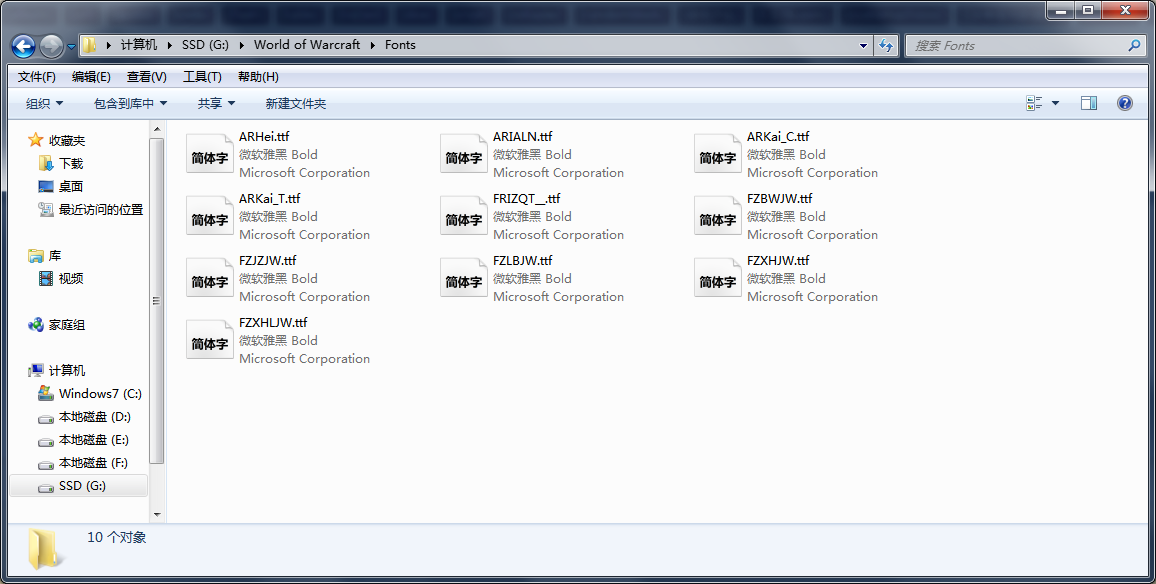Click the 新建文件夹 button
1156x584 pixels.
[x=295, y=103]
